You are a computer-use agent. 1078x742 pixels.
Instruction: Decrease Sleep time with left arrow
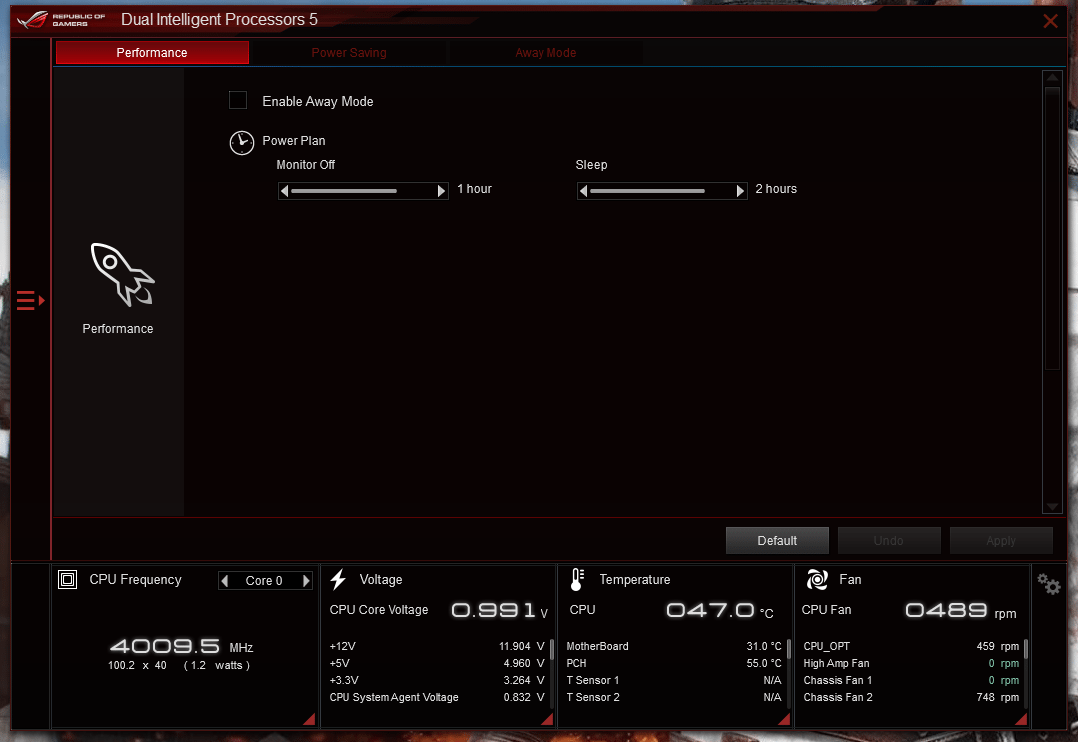click(584, 191)
